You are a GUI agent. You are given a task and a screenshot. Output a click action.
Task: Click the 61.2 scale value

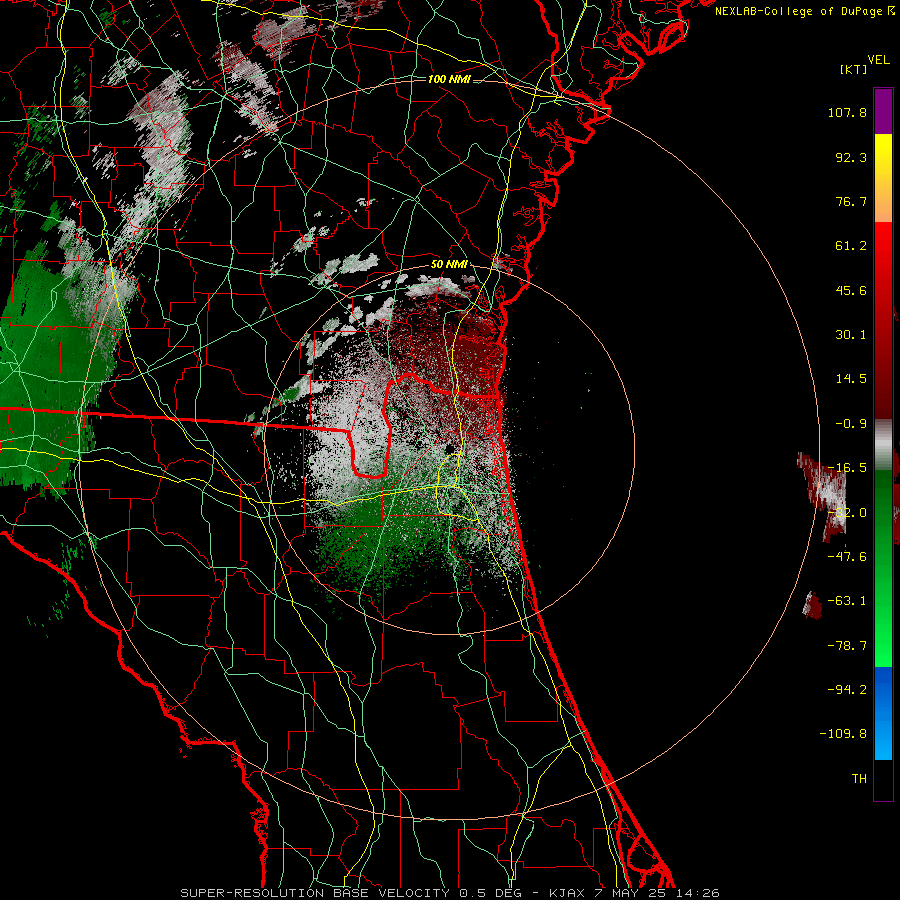tap(851, 246)
